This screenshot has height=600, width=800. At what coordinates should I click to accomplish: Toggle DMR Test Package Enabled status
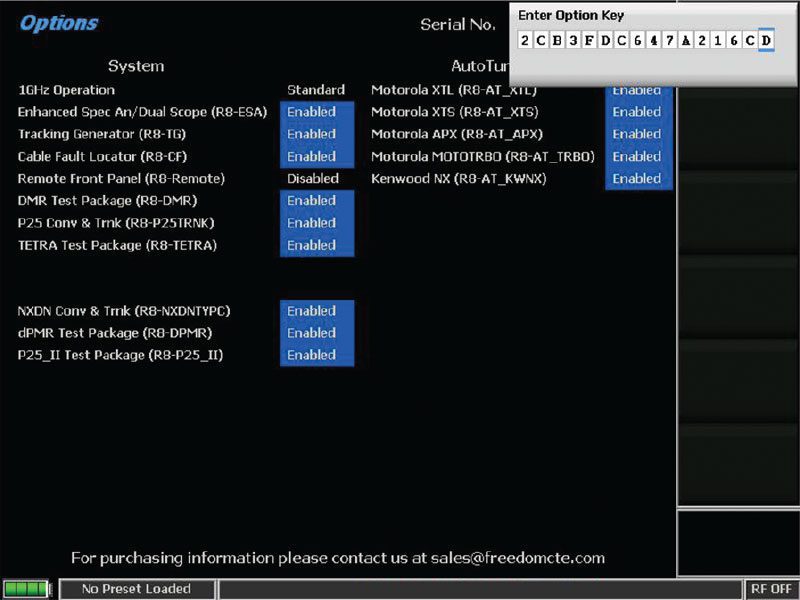pyautogui.click(x=316, y=201)
